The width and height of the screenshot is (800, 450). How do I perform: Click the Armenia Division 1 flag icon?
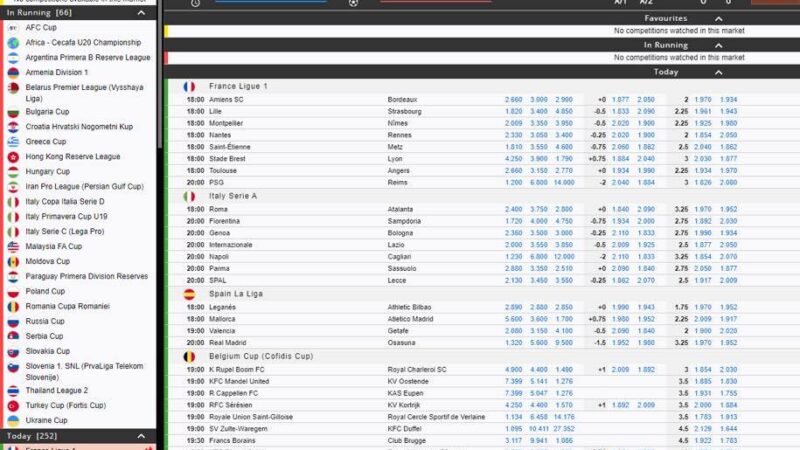point(13,72)
